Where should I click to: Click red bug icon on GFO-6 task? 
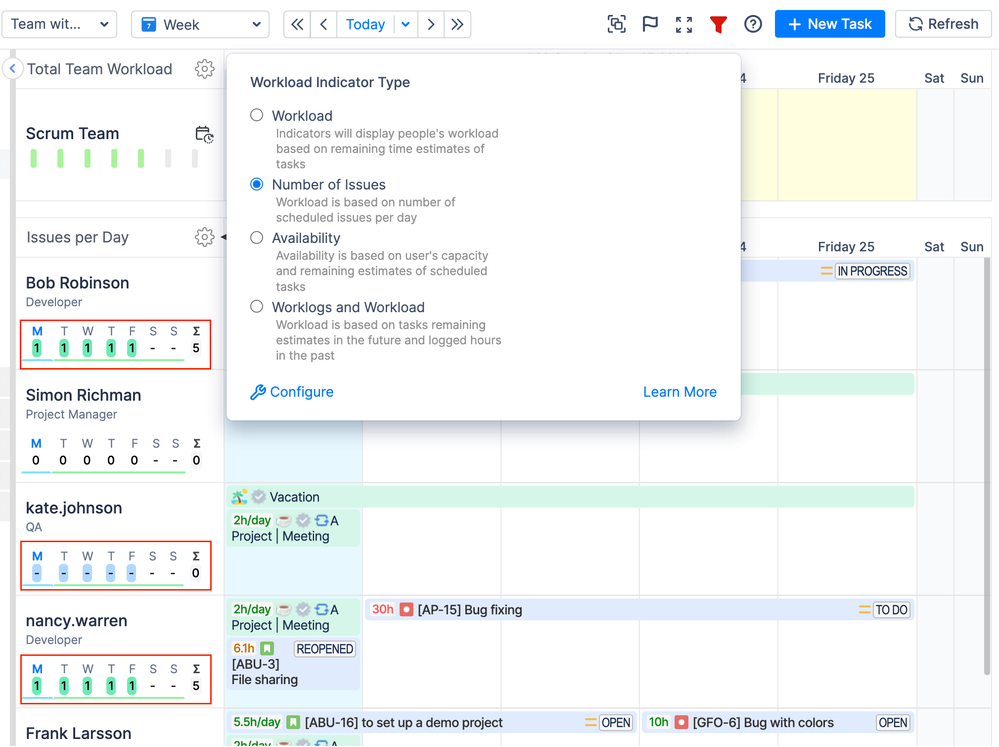tap(681, 722)
